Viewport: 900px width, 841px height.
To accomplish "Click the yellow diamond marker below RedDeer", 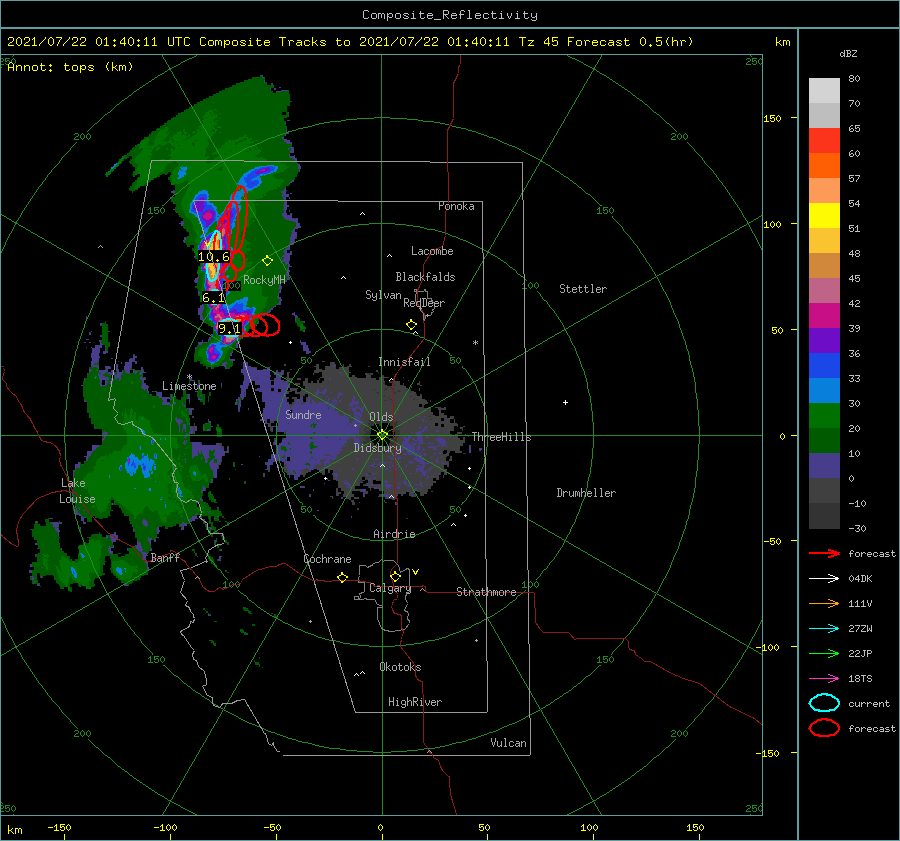I will 411,325.
